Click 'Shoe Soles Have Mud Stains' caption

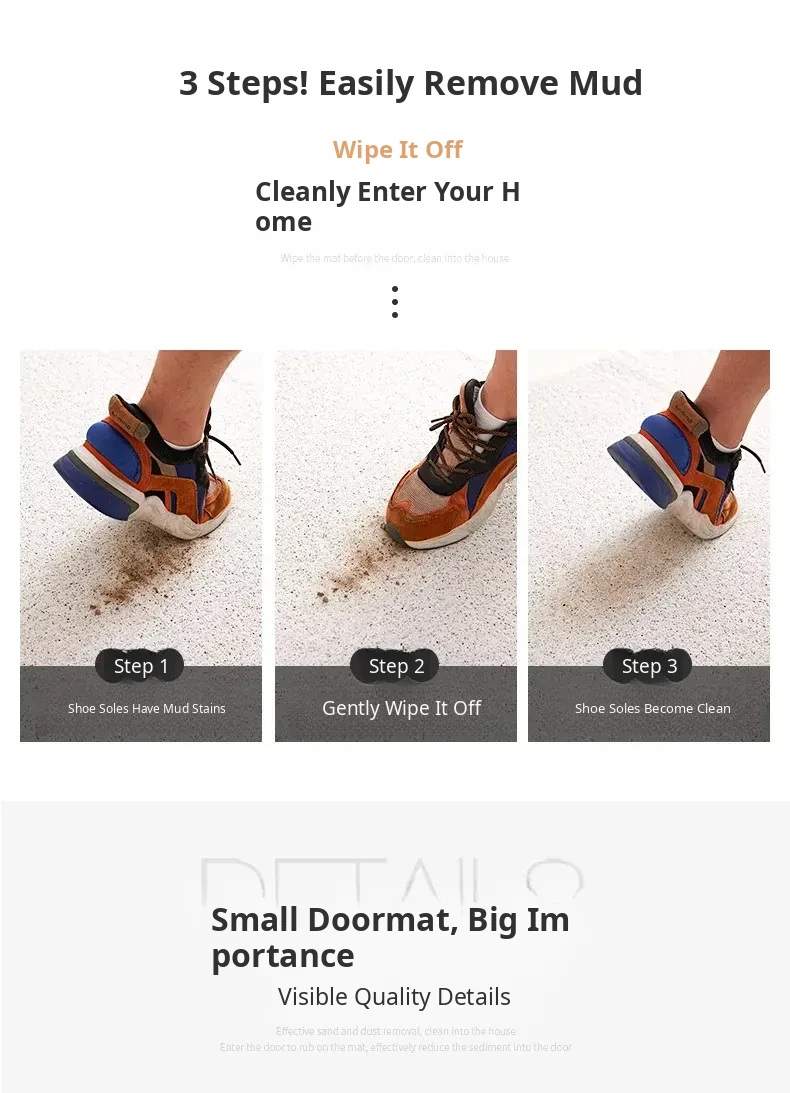pyautogui.click(x=146, y=708)
